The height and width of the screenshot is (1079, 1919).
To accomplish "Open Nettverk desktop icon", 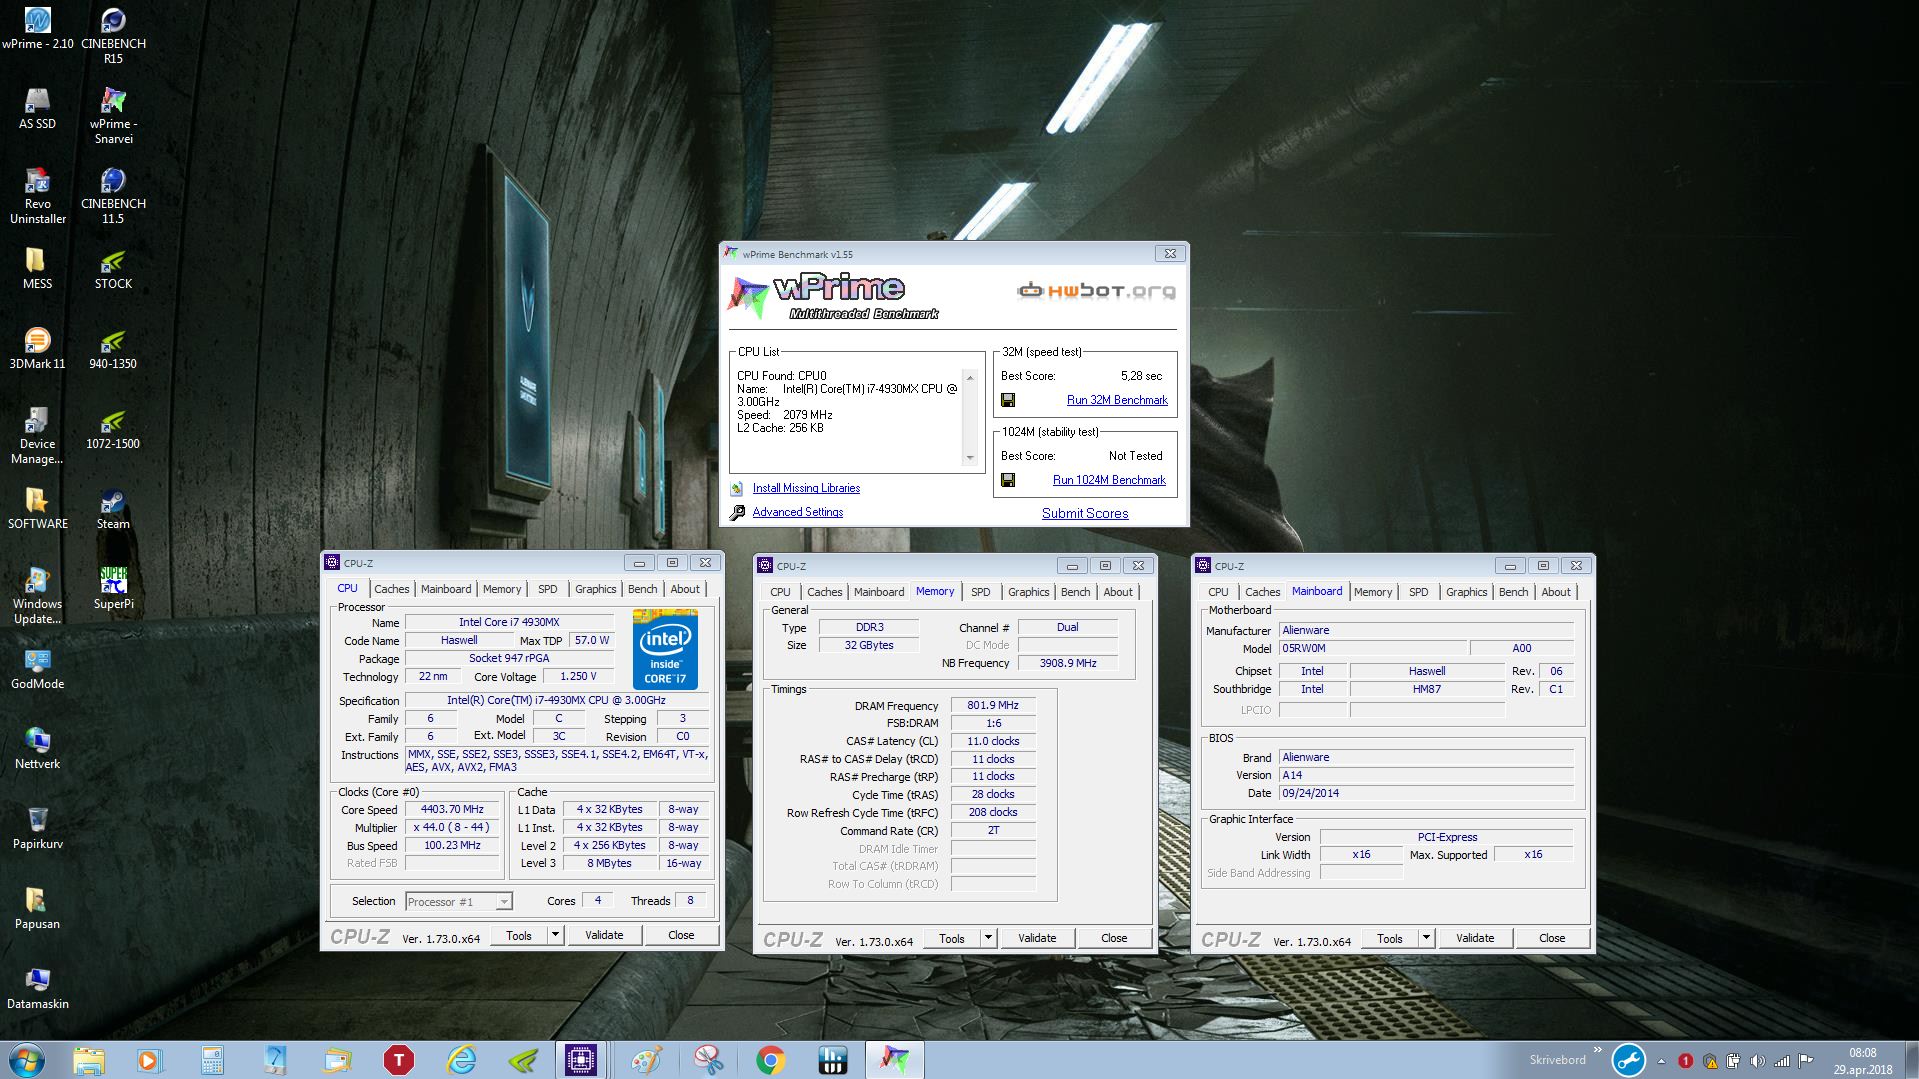I will tap(38, 748).
